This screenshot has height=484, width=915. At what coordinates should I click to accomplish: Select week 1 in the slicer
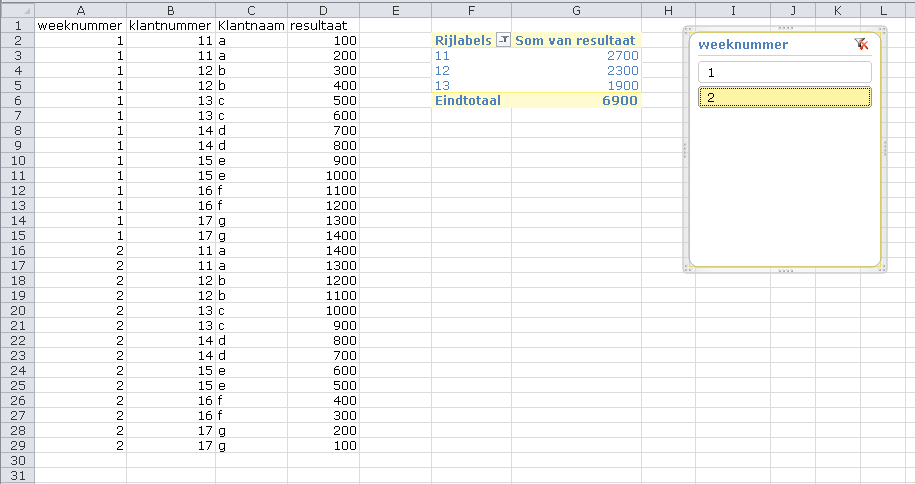[x=785, y=72]
